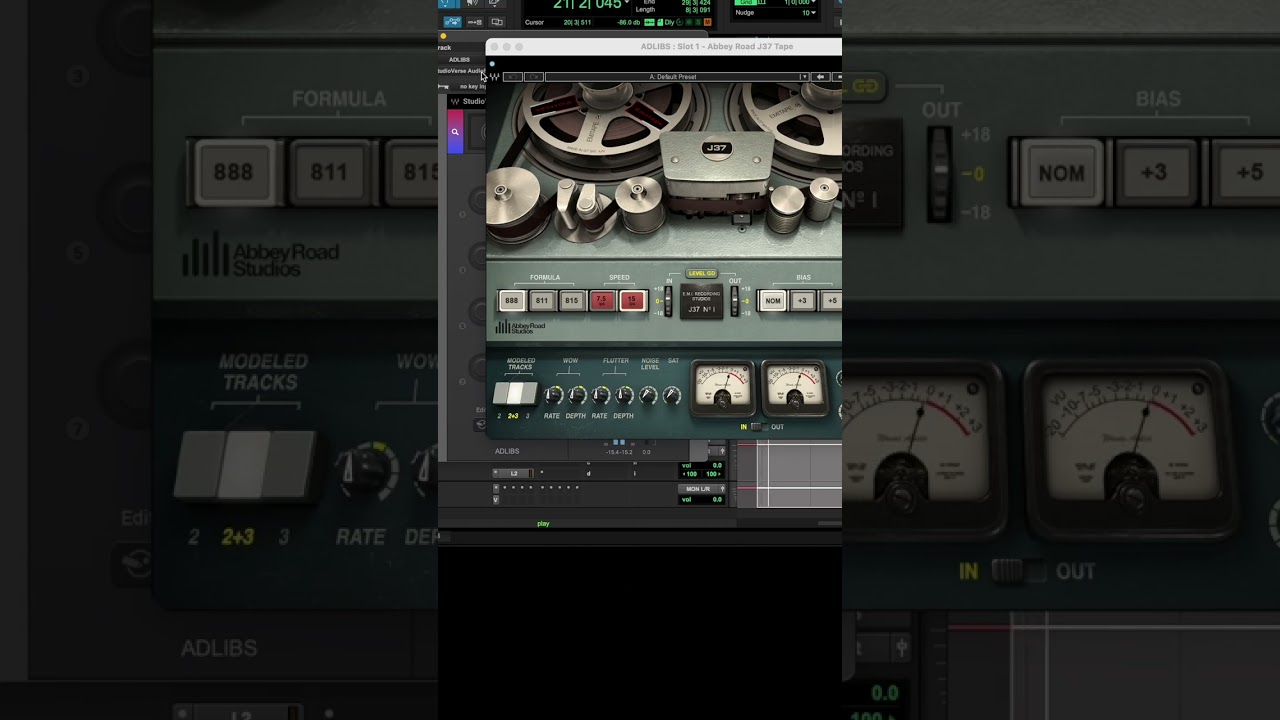Click the V button on bottom track
This screenshot has width=1280, height=720.
(x=496, y=499)
